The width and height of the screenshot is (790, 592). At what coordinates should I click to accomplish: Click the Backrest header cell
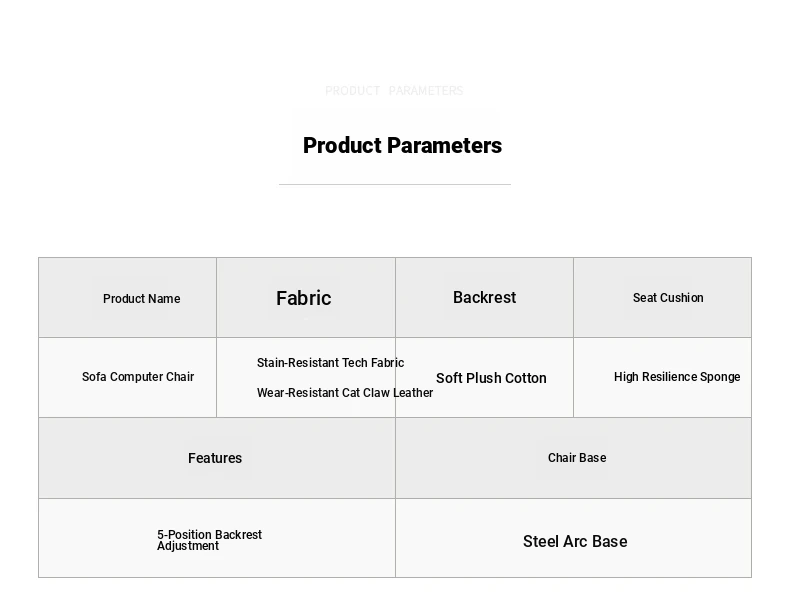point(484,297)
